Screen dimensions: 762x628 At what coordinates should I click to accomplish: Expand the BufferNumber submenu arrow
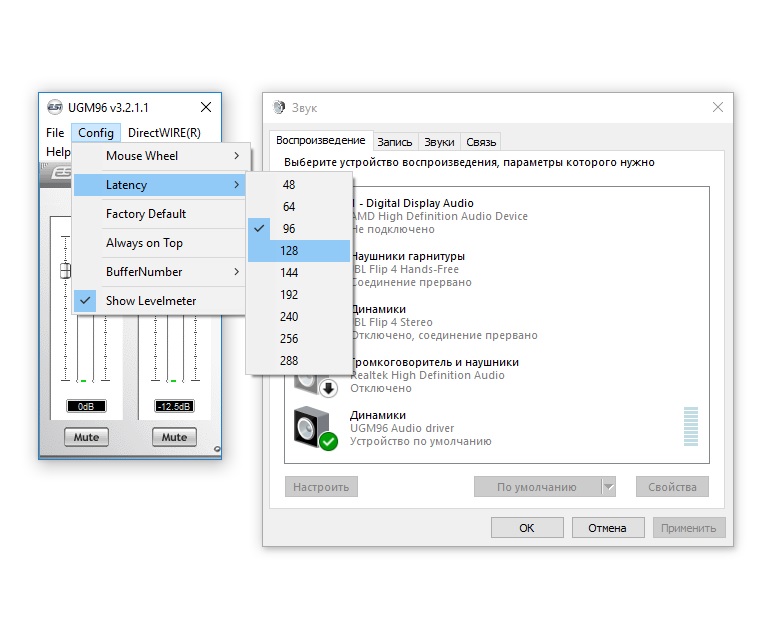[237, 271]
